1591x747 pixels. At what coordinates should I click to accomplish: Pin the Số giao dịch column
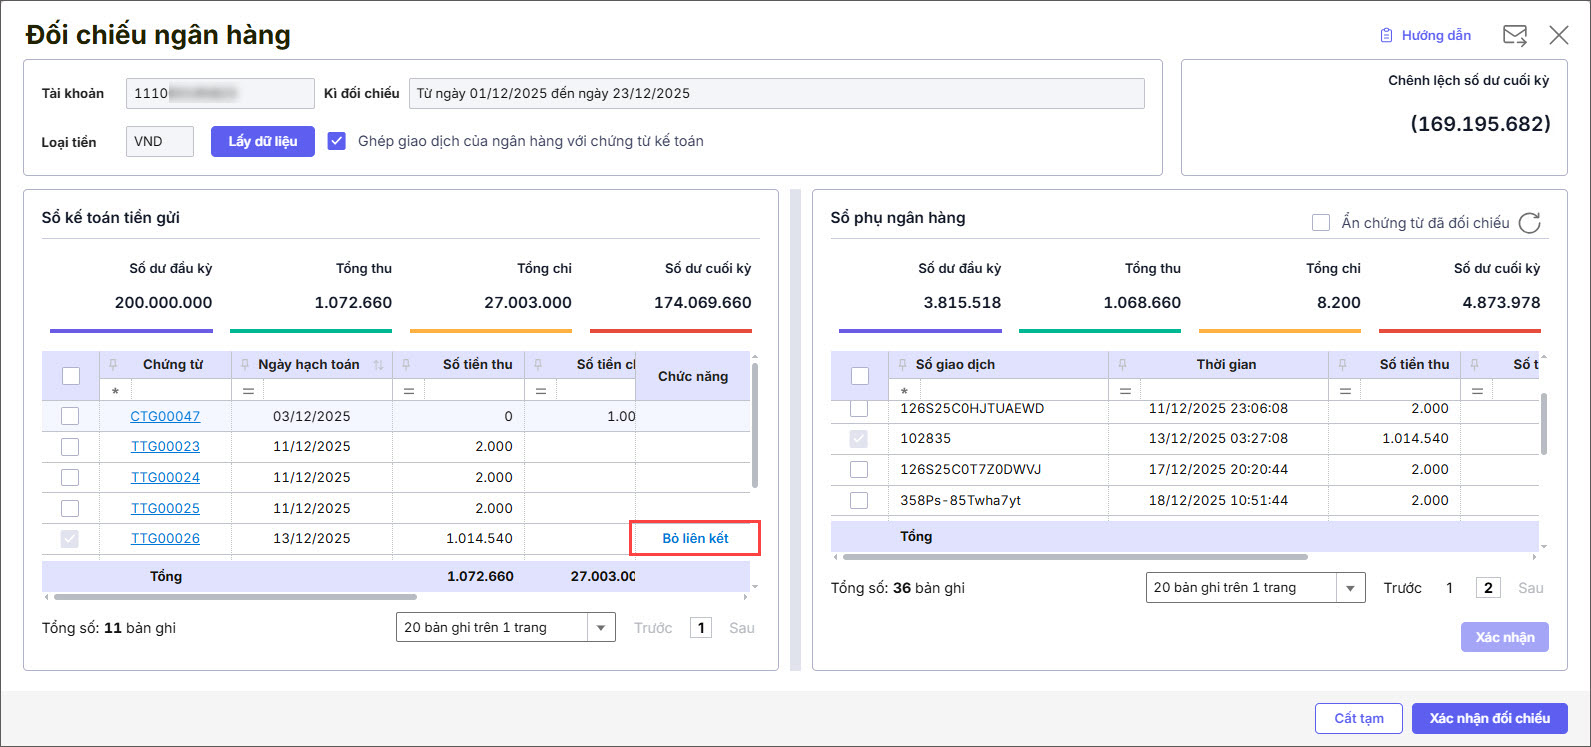[x=902, y=364]
